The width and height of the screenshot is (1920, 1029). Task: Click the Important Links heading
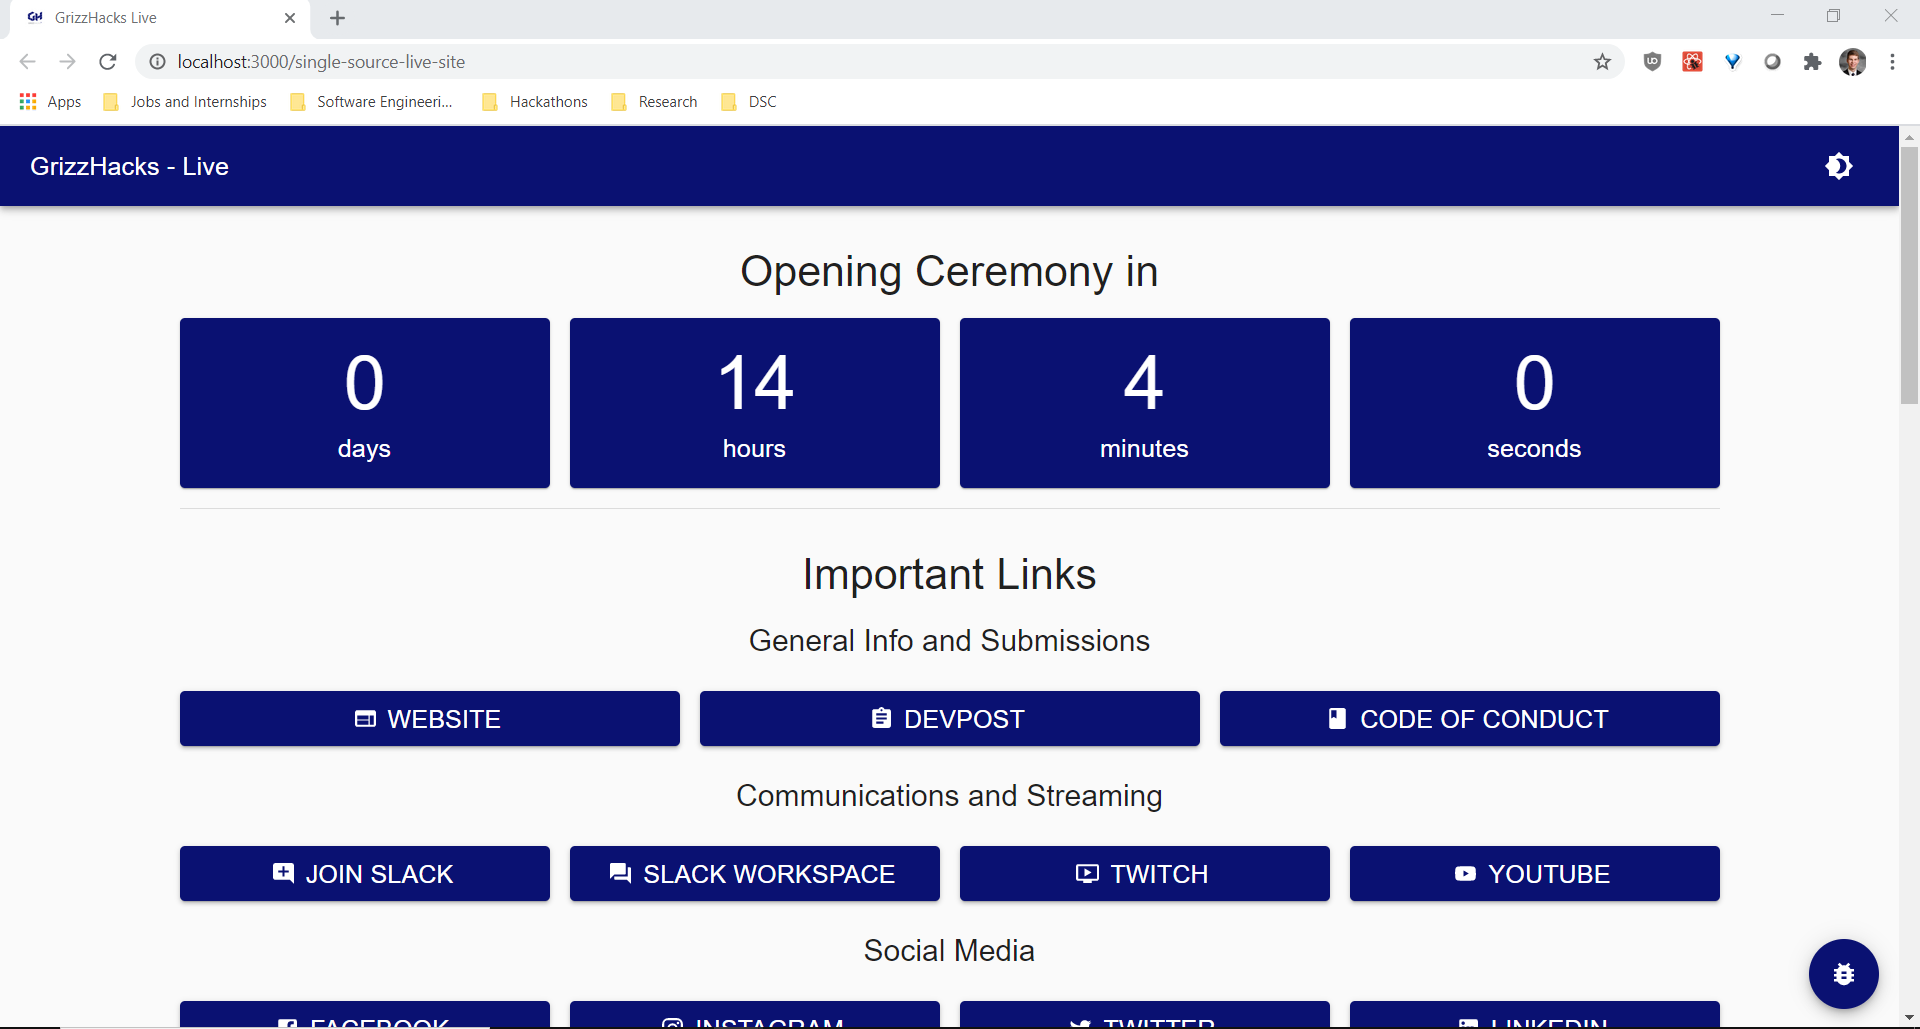pyautogui.click(x=949, y=575)
